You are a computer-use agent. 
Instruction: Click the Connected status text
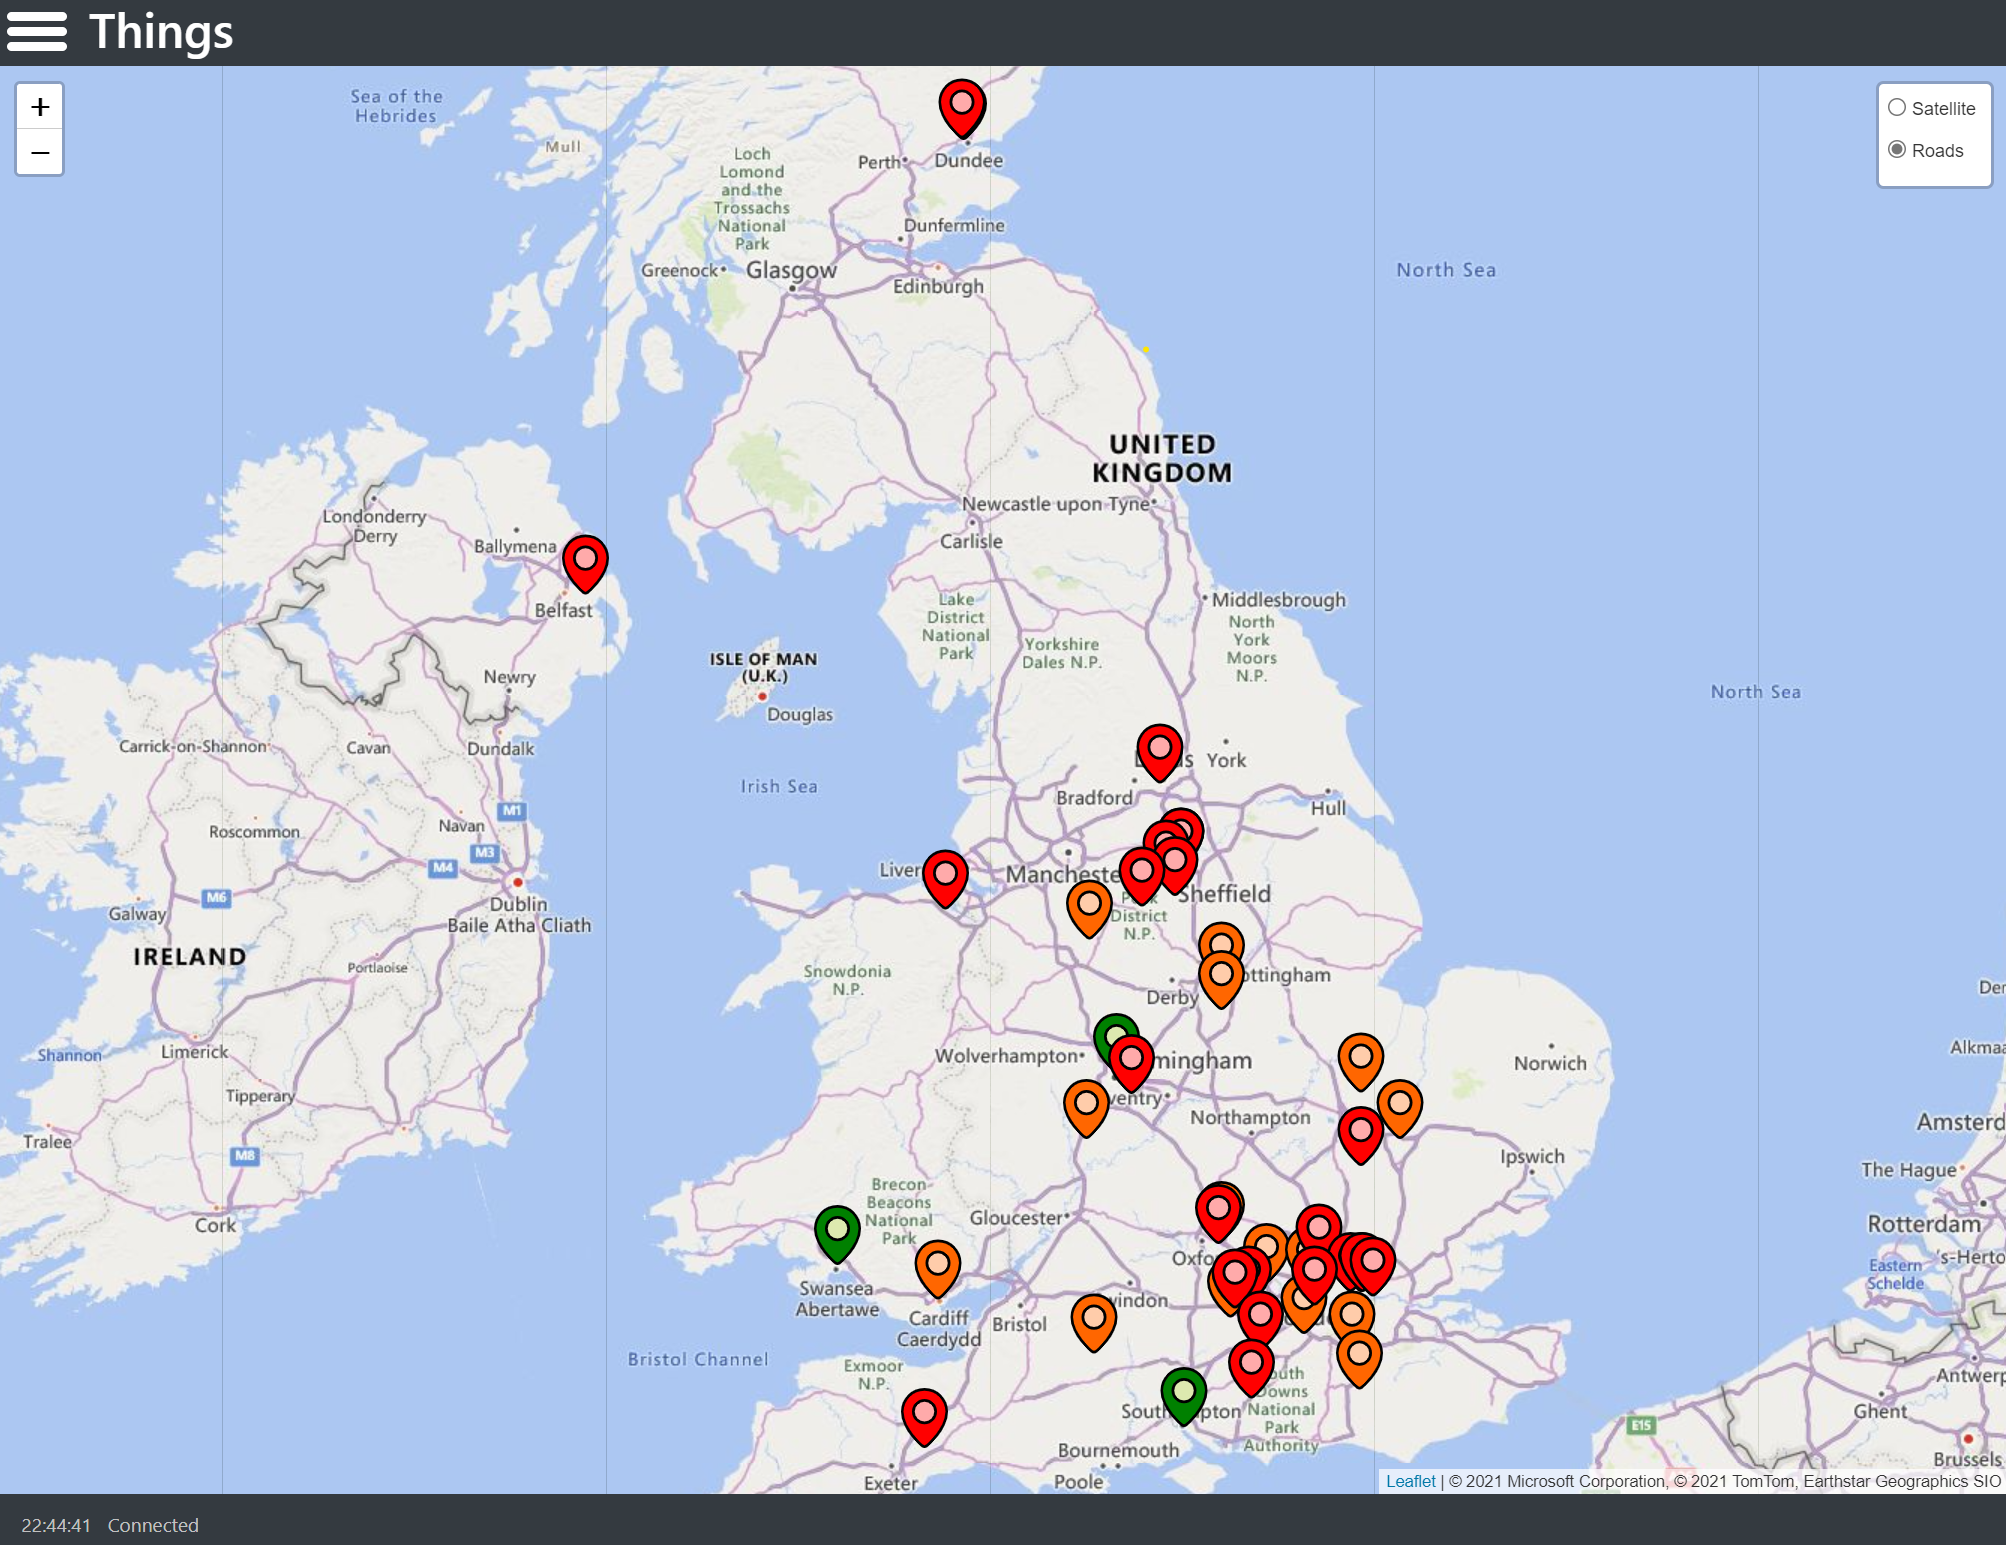[153, 1525]
